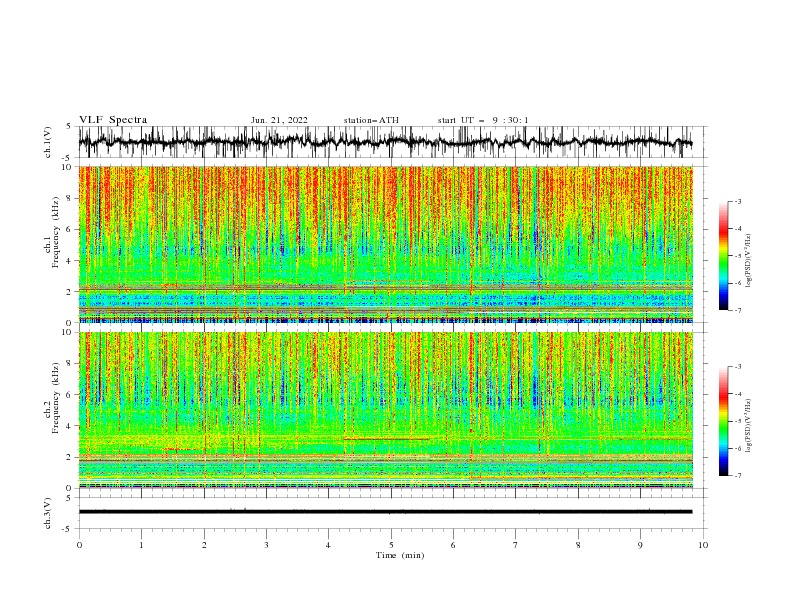
Task: Click the "-3" tick on upper color bar
Action: click(x=738, y=201)
